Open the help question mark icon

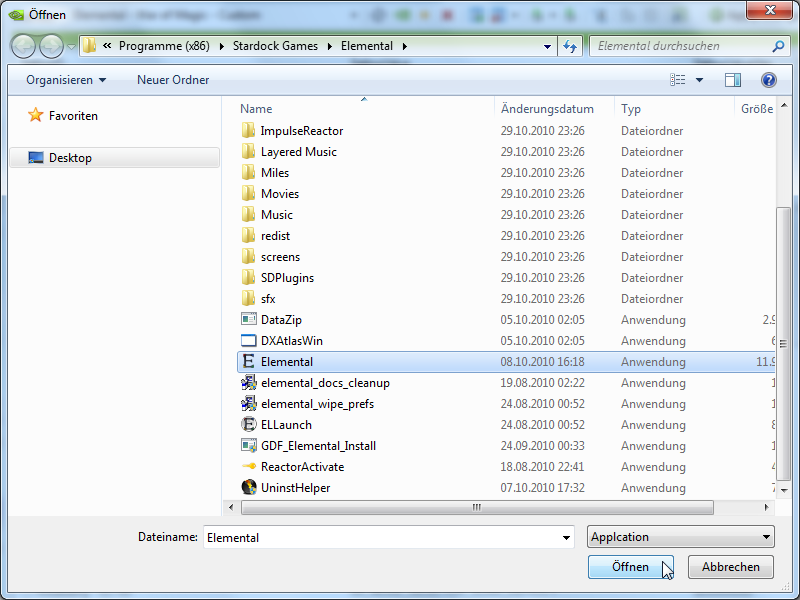point(768,80)
